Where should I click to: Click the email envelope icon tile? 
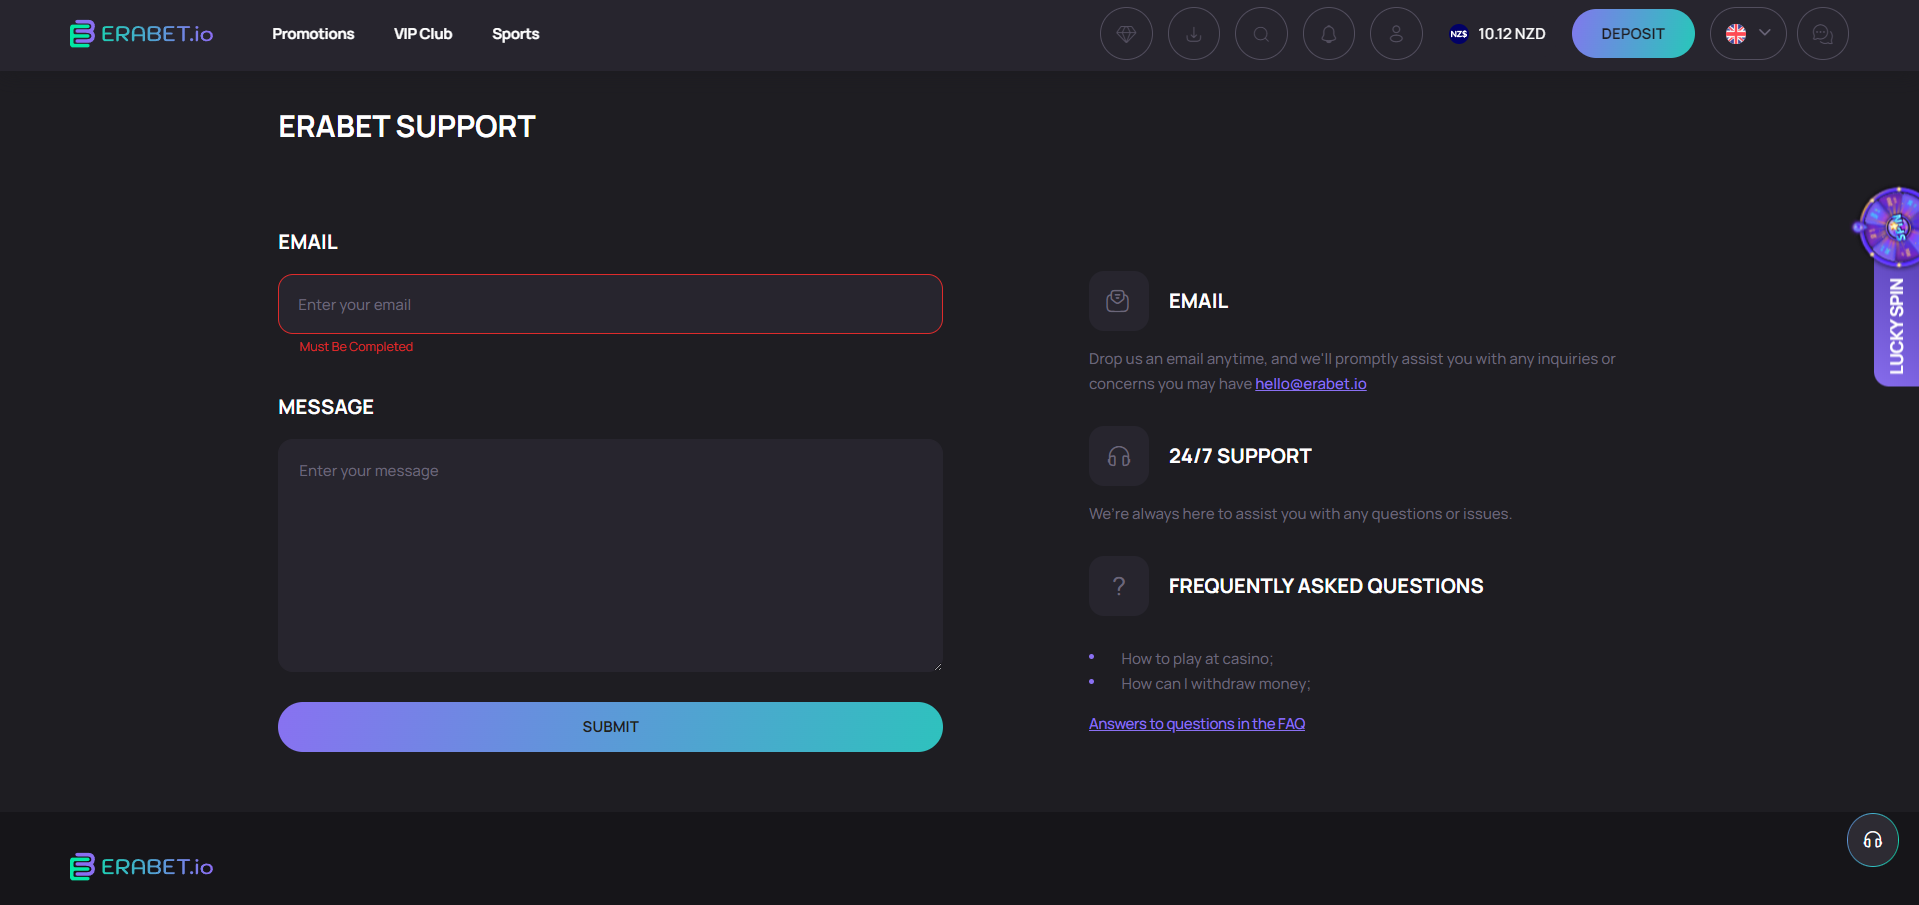1119,301
